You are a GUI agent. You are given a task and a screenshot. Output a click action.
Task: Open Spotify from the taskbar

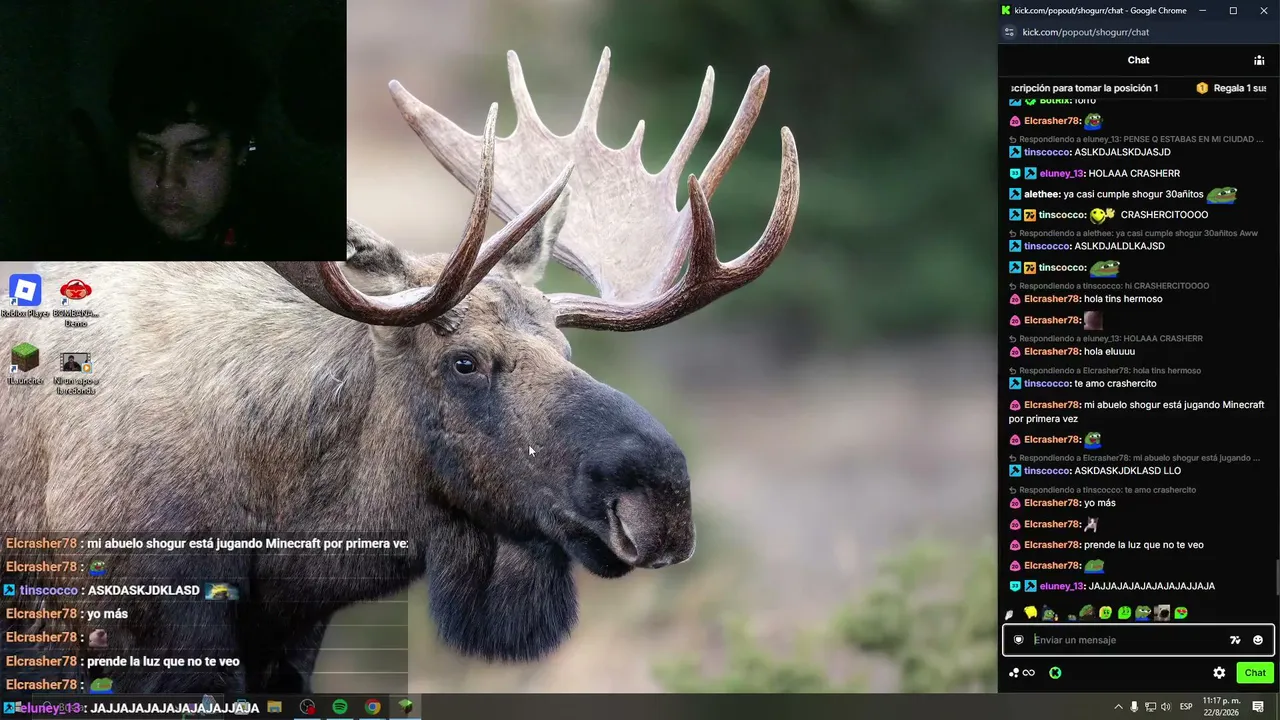[340, 707]
